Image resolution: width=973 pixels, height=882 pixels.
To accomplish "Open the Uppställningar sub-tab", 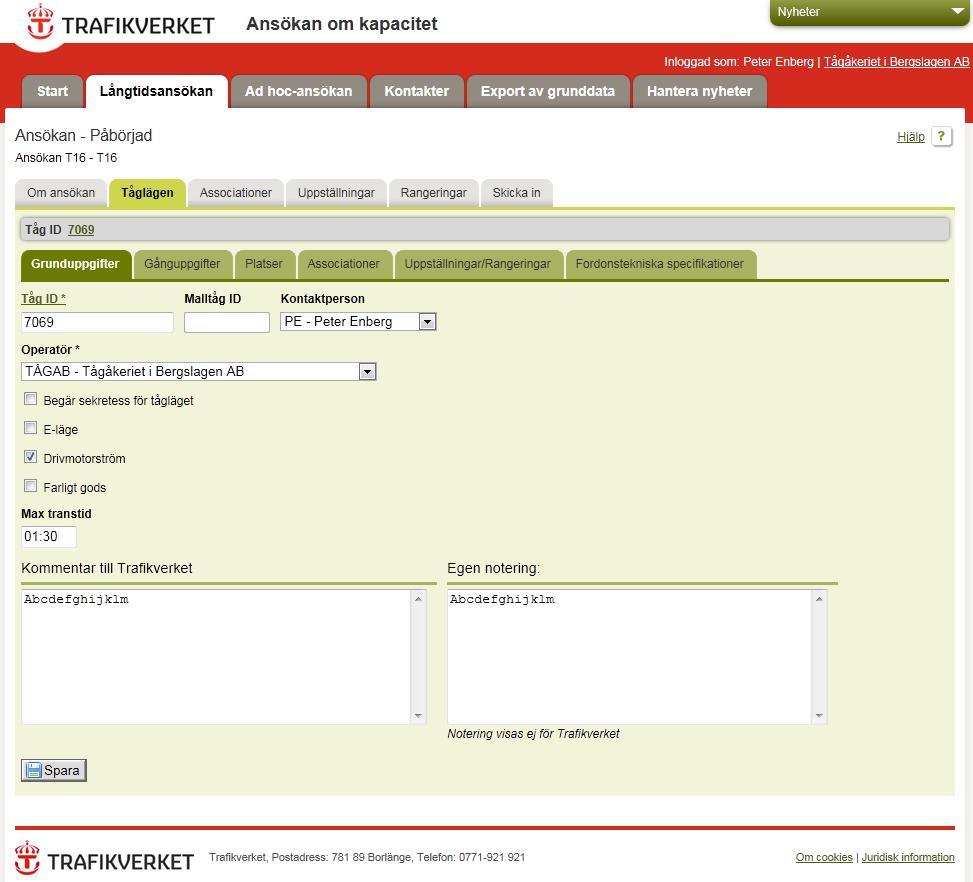I will 336,193.
